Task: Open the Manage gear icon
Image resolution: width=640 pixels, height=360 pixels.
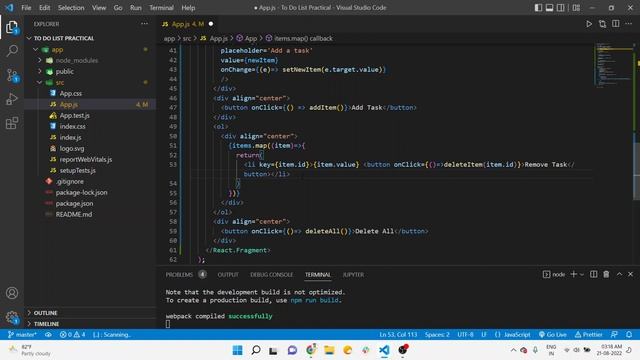Action: click(x=12, y=317)
